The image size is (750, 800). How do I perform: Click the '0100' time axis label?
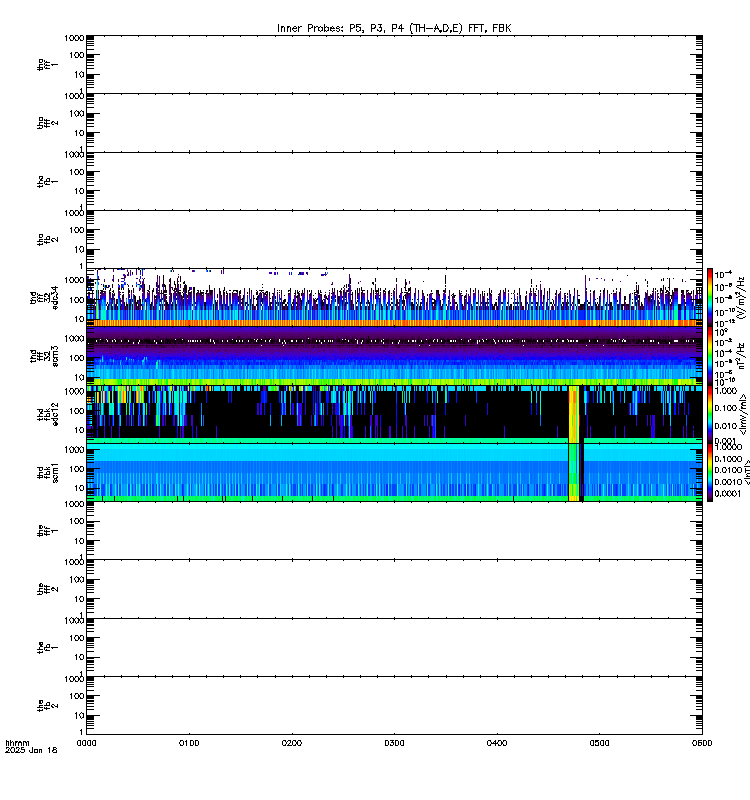(189, 743)
